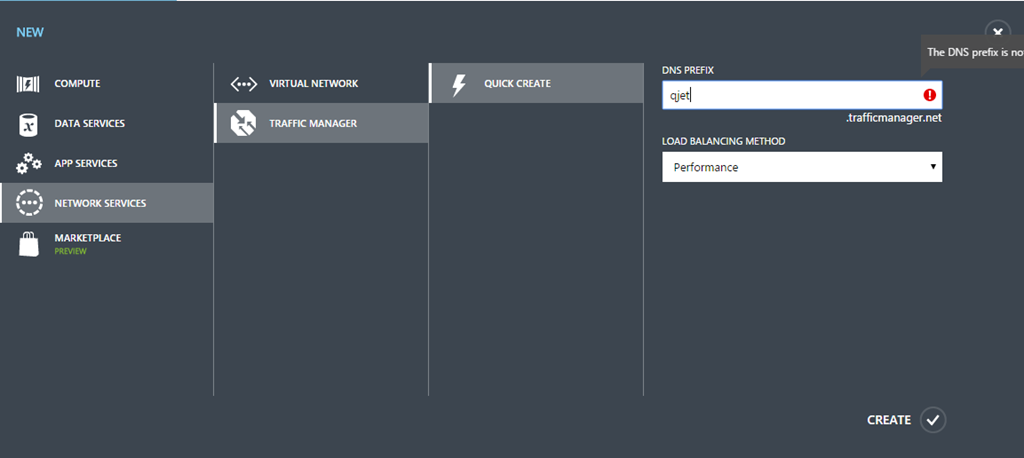Click the DNS prefix validation tooltip

point(974,53)
